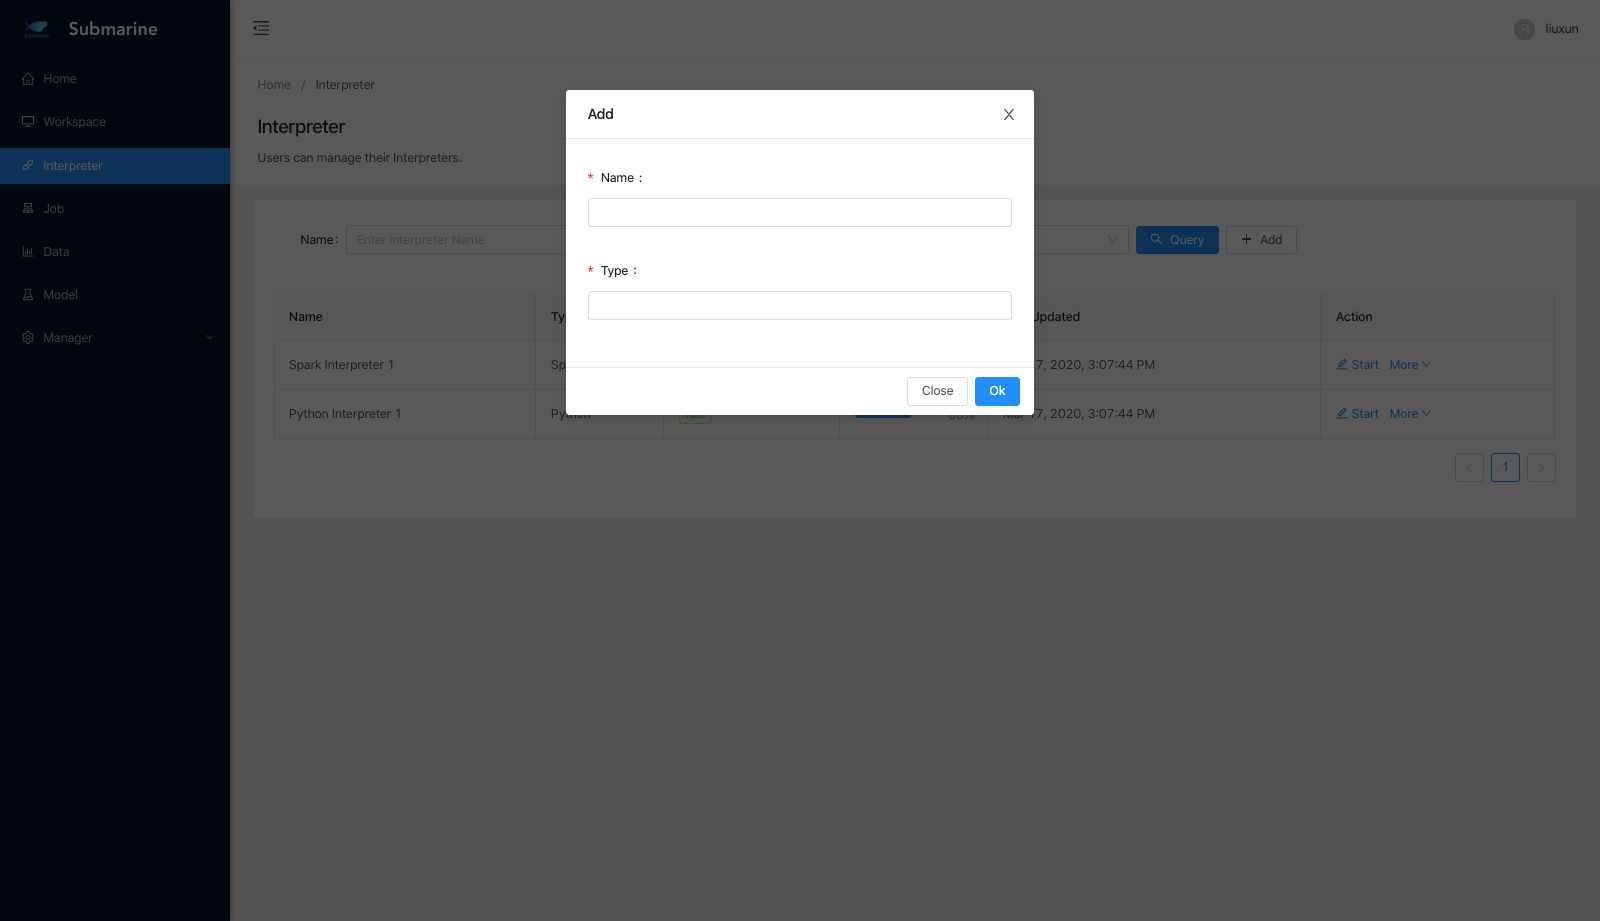The width and height of the screenshot is (1600, 921).
Task: Open Home in the sidebar
Action: point(115,79)
